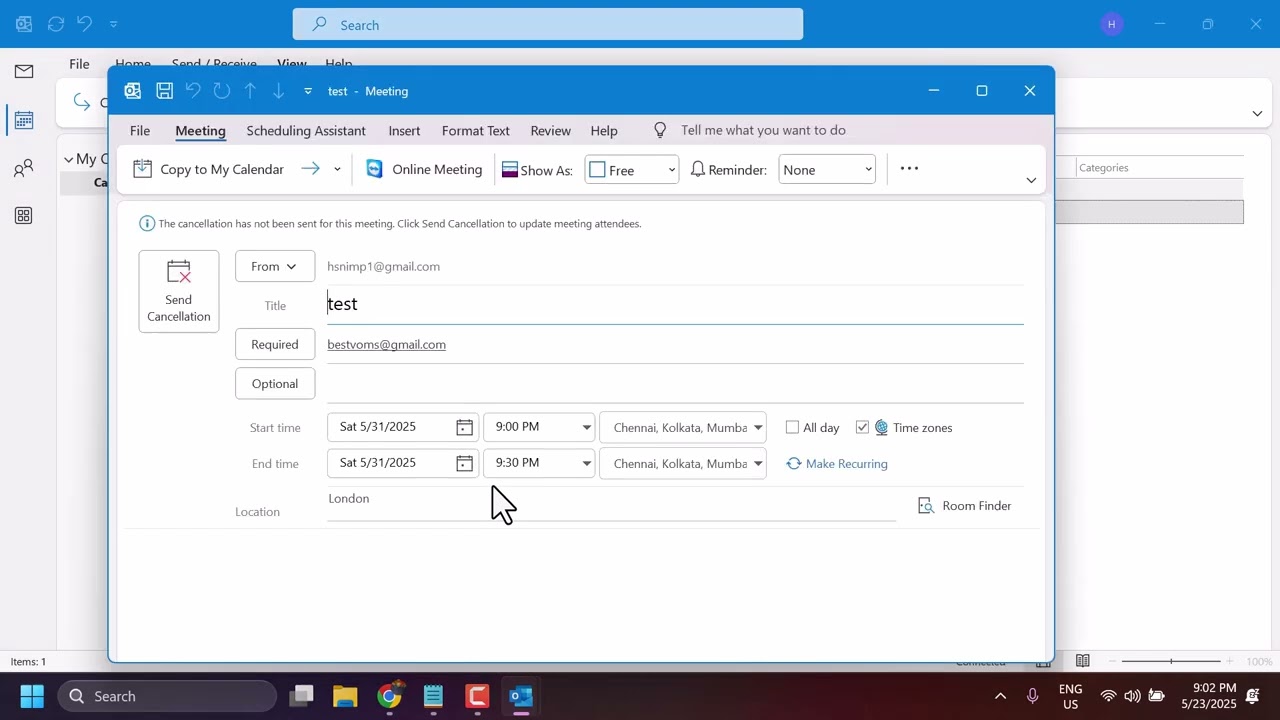Click the cancellation not sent info banner
This screenshot has width=1280, height=720.
pyautogui.click(x=390, y=223)
